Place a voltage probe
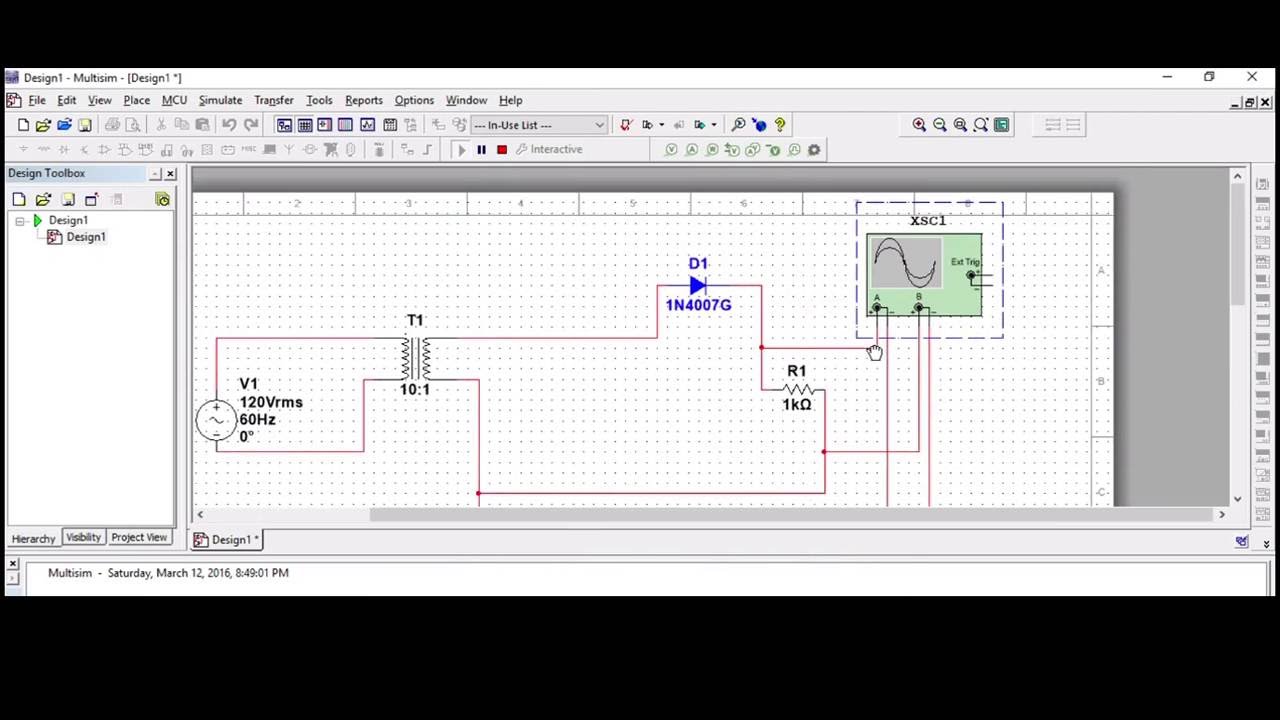Screen dimensions: 1280x720 (x=671, y=150)
